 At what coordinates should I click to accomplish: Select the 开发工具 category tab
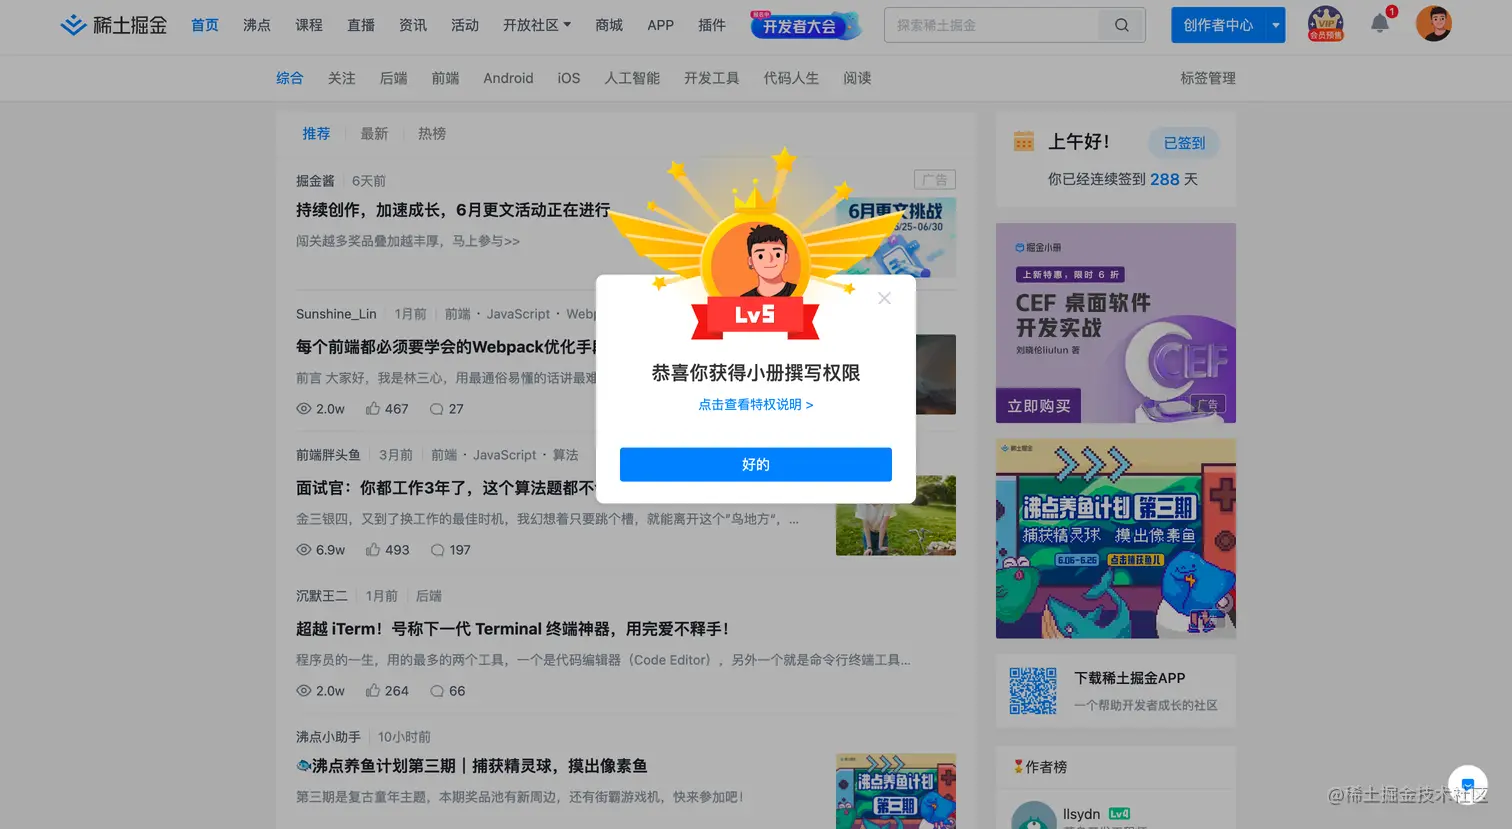point(712,78)
